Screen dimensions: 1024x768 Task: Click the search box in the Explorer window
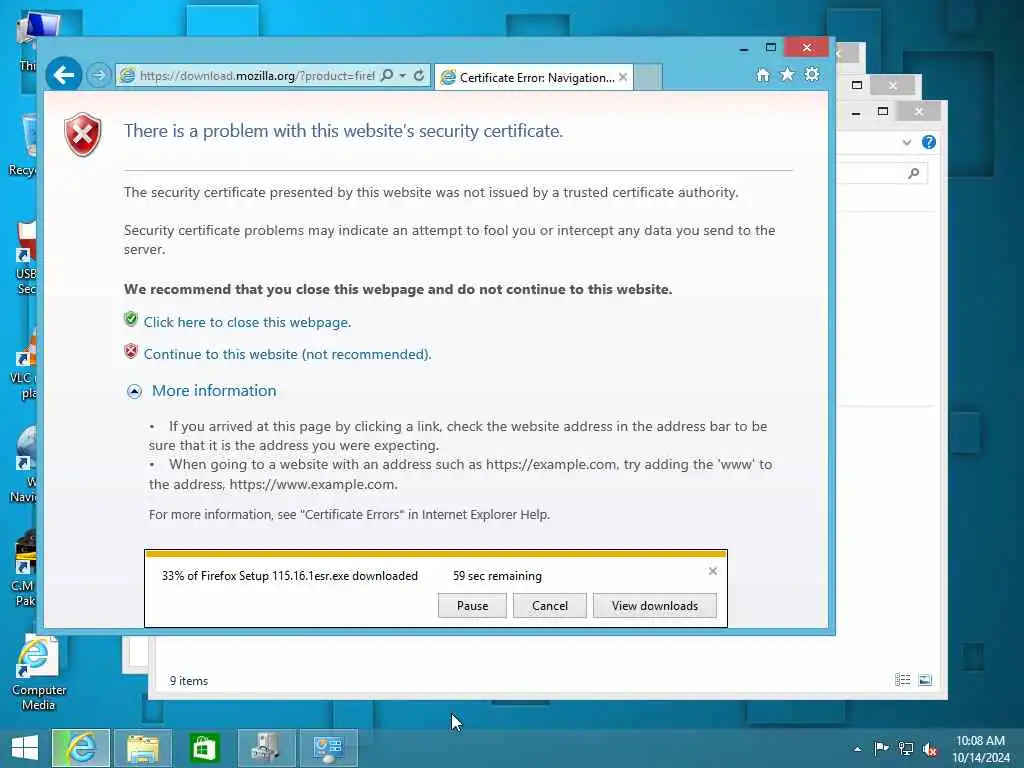pos(882,173)
